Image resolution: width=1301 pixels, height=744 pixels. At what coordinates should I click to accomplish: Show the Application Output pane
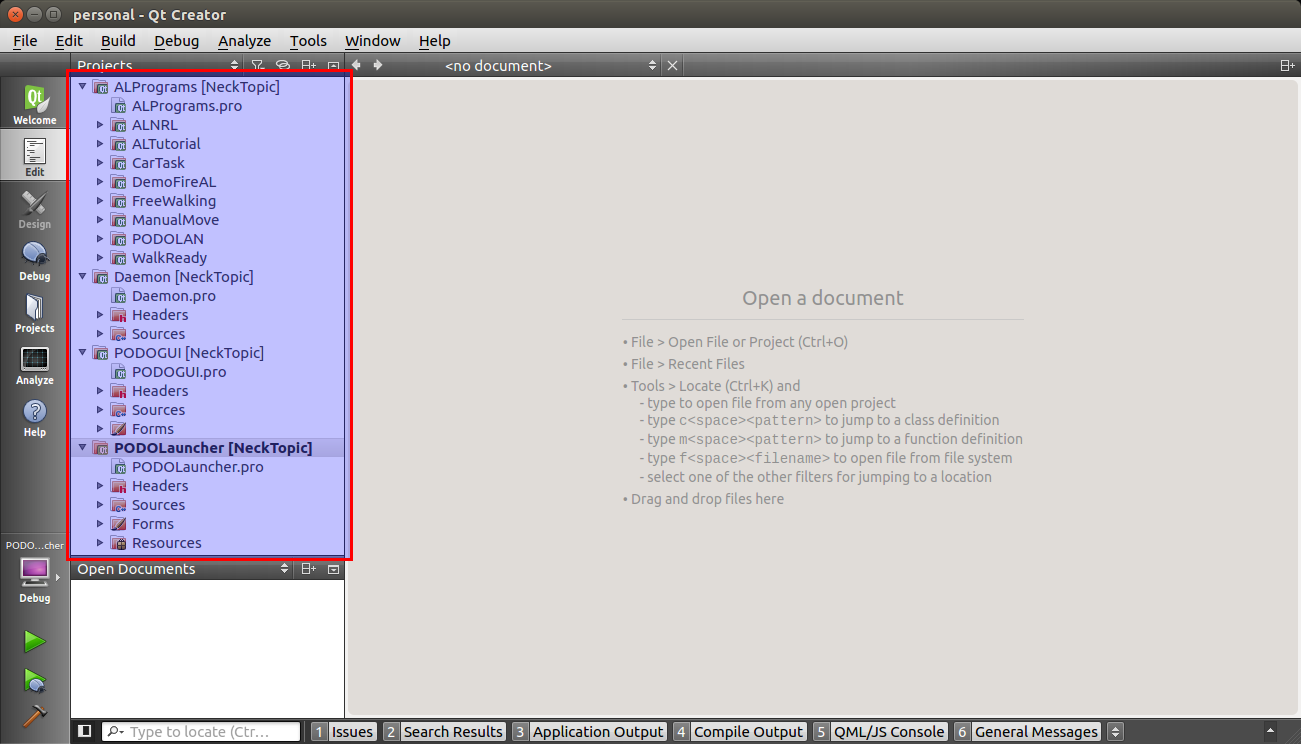click(588, 732)
